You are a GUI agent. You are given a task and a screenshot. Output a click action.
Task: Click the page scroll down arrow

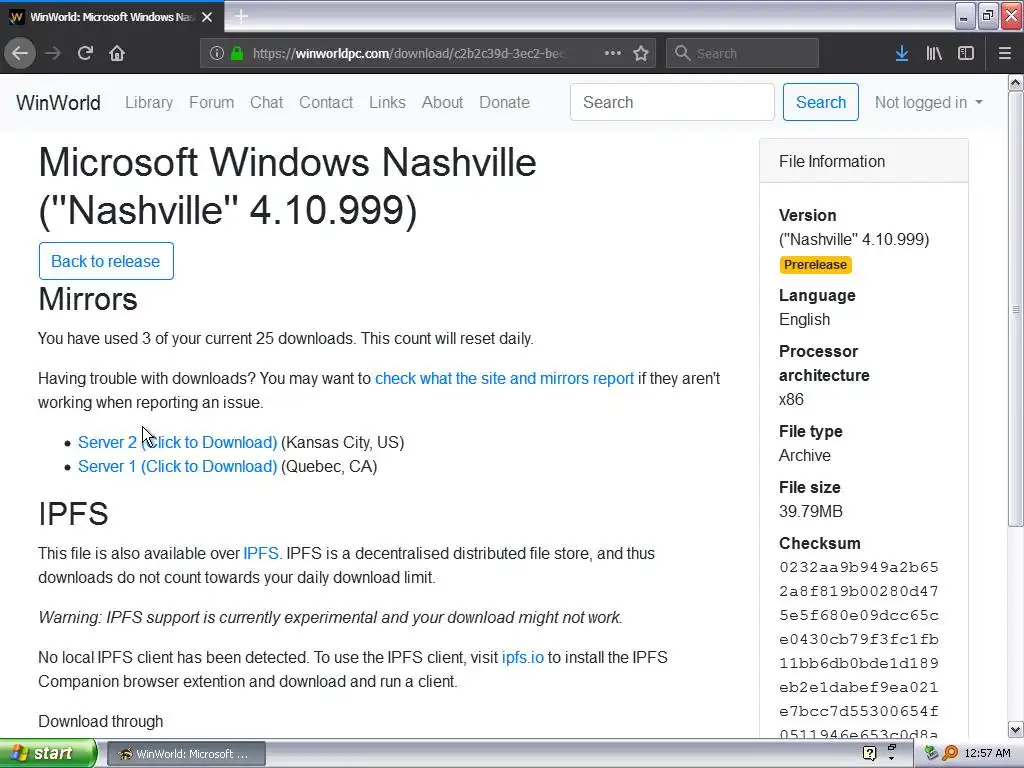pyautogui.click(x=1016, y=729)
